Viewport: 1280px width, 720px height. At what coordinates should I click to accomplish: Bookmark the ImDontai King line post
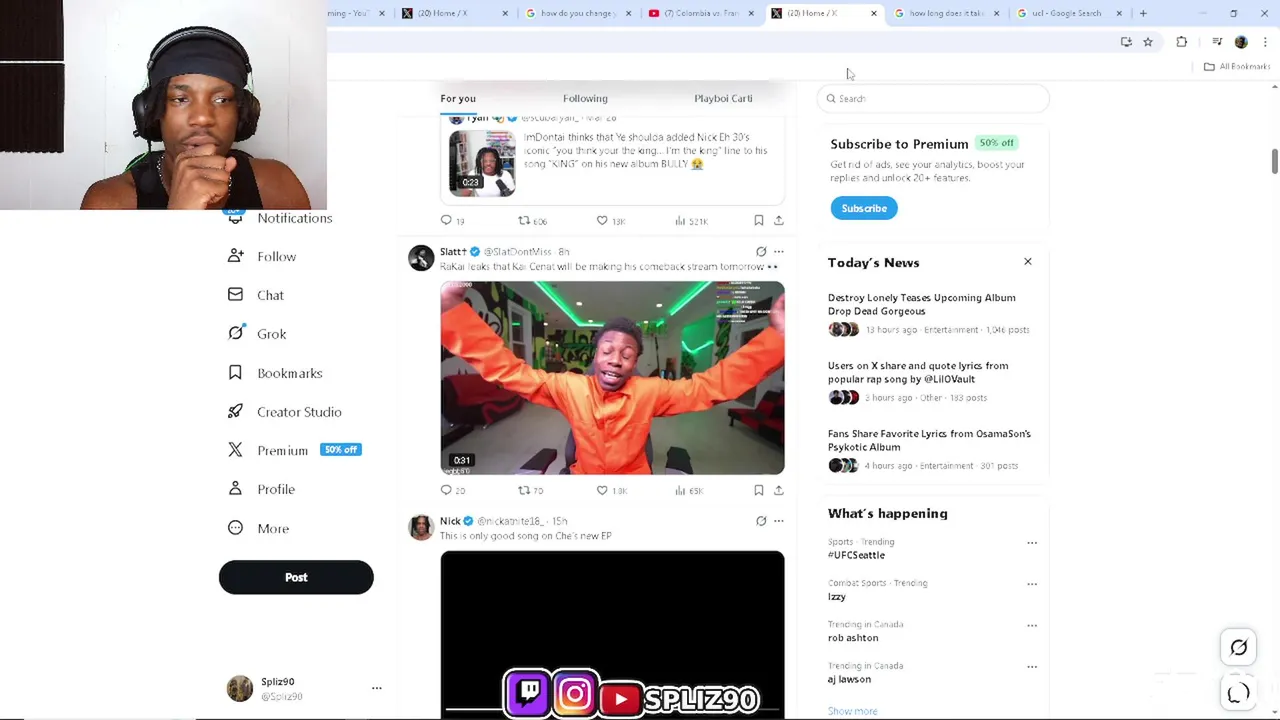(759, 220)
